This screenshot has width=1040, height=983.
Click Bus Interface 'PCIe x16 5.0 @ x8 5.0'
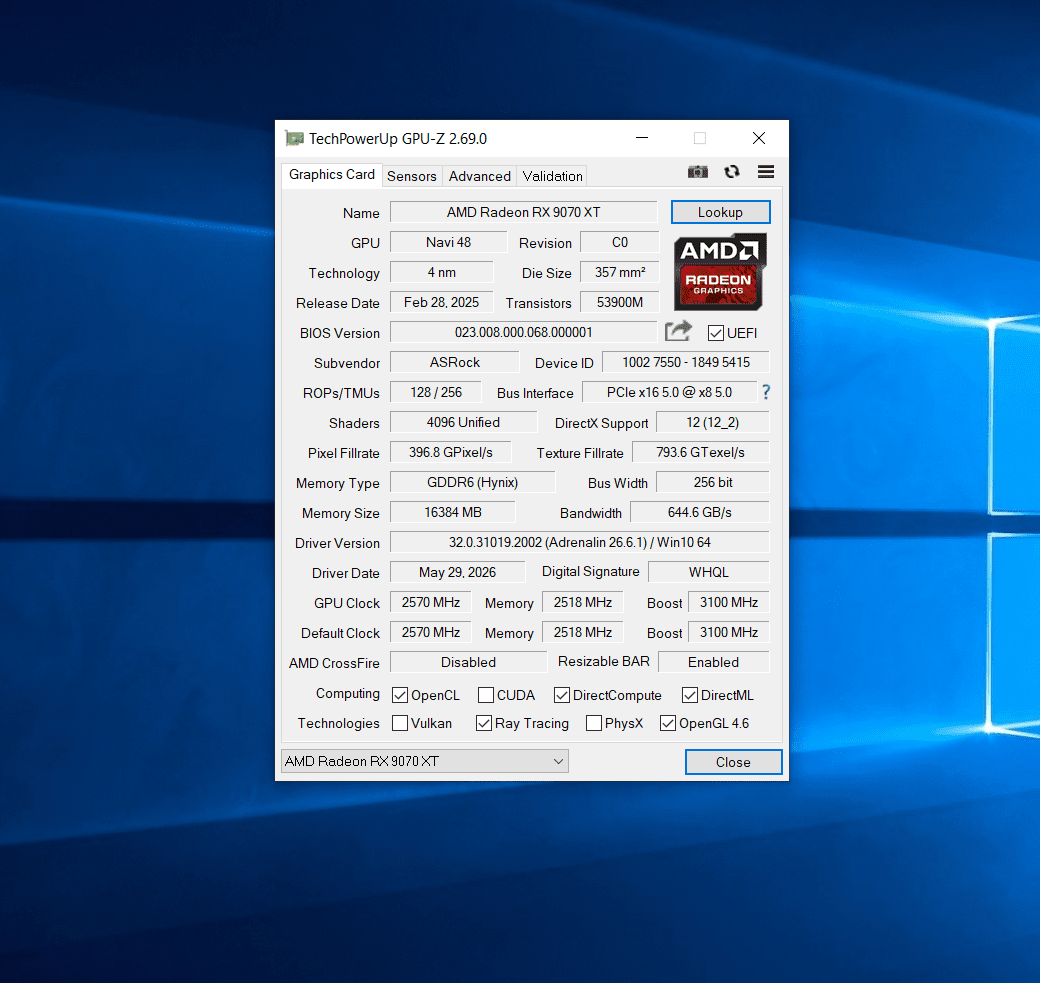(x=669, y=393)
